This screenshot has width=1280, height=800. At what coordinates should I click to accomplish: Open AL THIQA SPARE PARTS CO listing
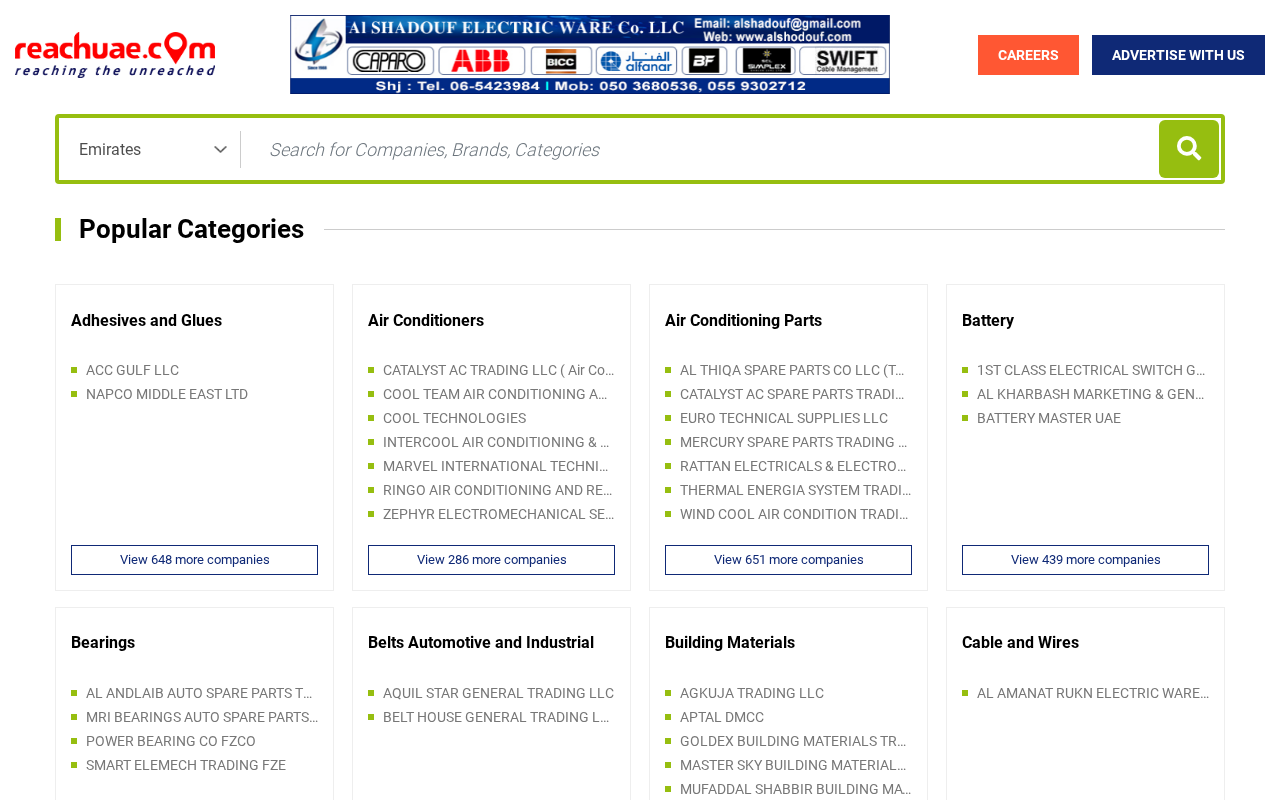(792, 370)
